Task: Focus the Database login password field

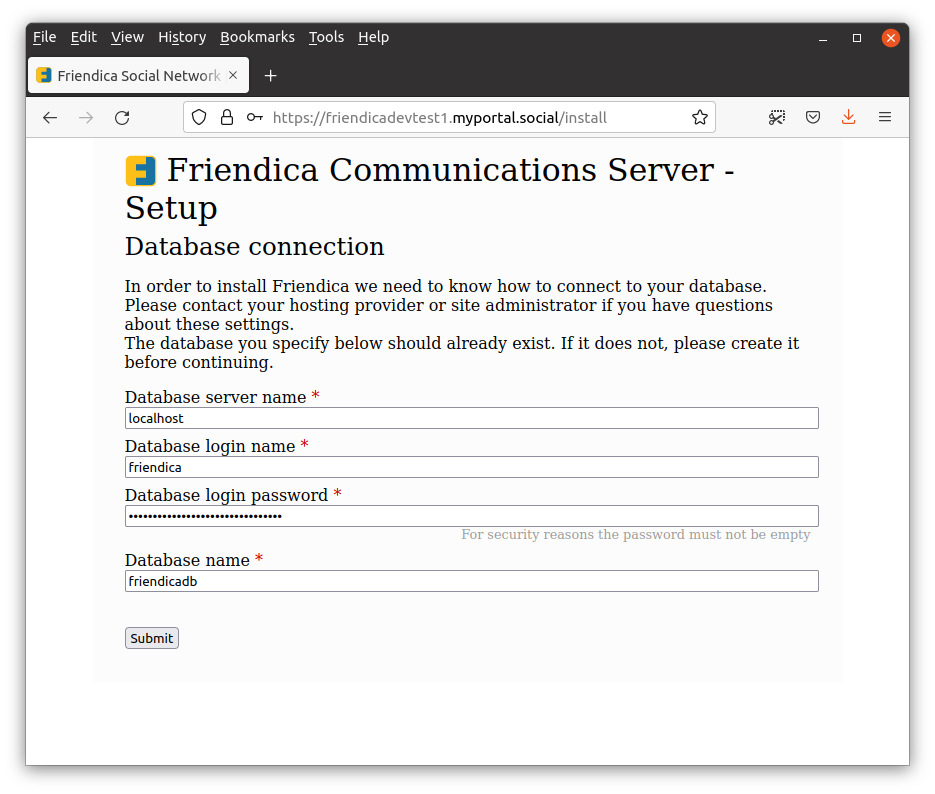Action: point(471,516)
